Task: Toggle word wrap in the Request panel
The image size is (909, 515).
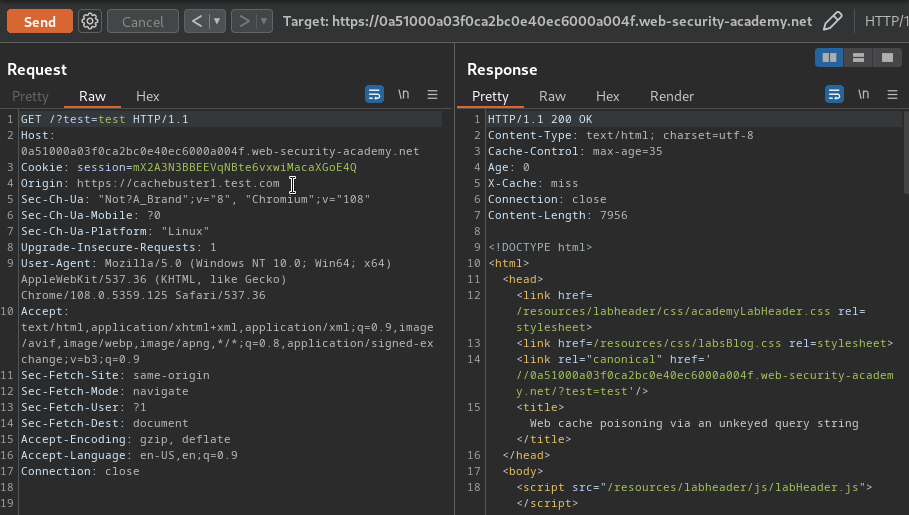Action: point(374,94)
